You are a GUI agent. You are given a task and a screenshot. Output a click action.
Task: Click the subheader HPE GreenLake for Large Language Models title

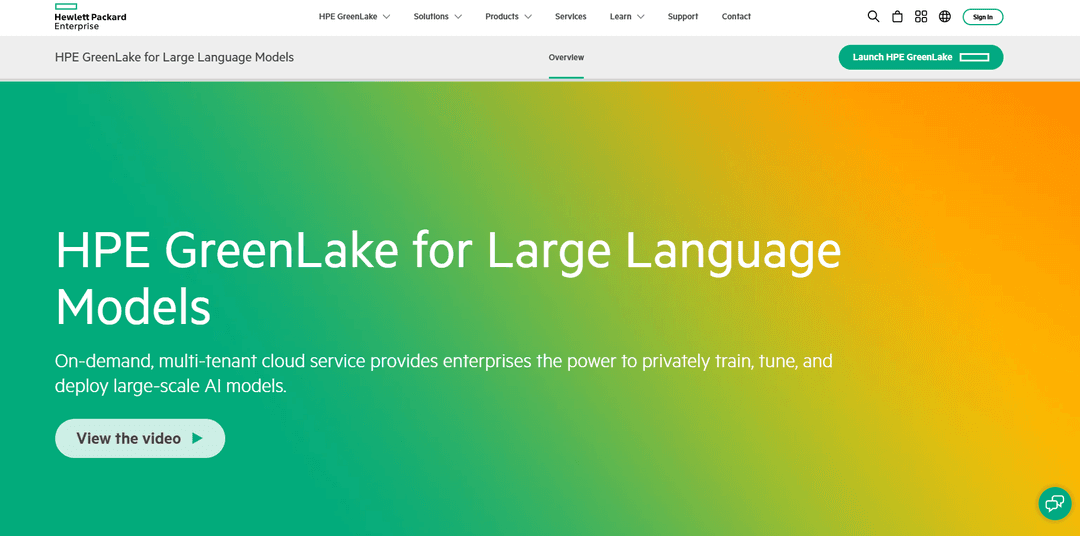pyautogui.click(x=174, y=57)
